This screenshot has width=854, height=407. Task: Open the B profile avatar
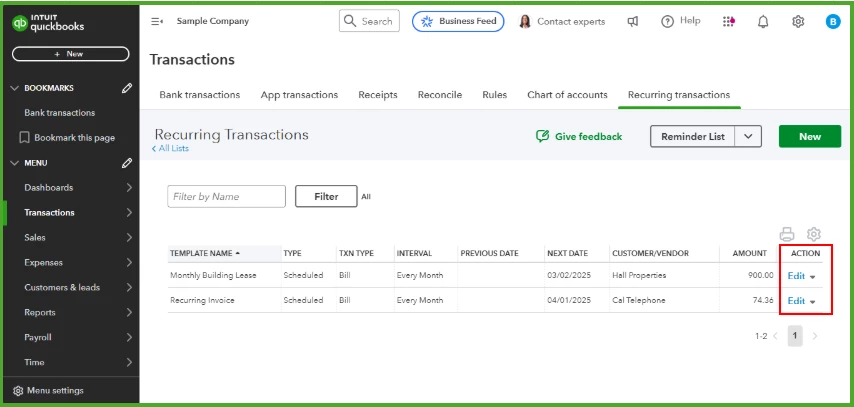click(833, 21)
